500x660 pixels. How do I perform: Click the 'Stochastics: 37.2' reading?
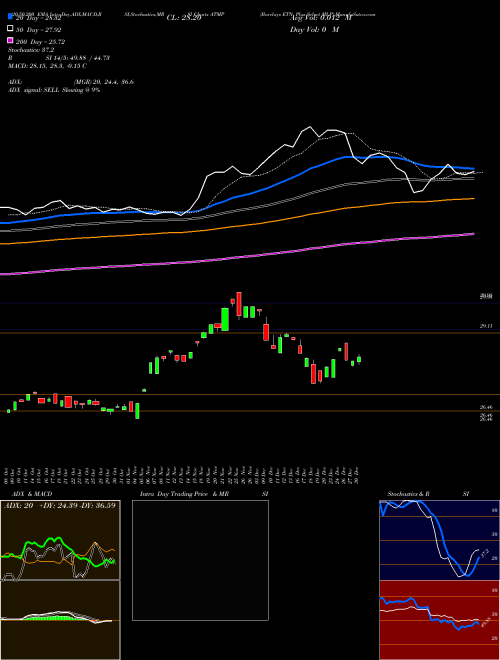[31, 50]
